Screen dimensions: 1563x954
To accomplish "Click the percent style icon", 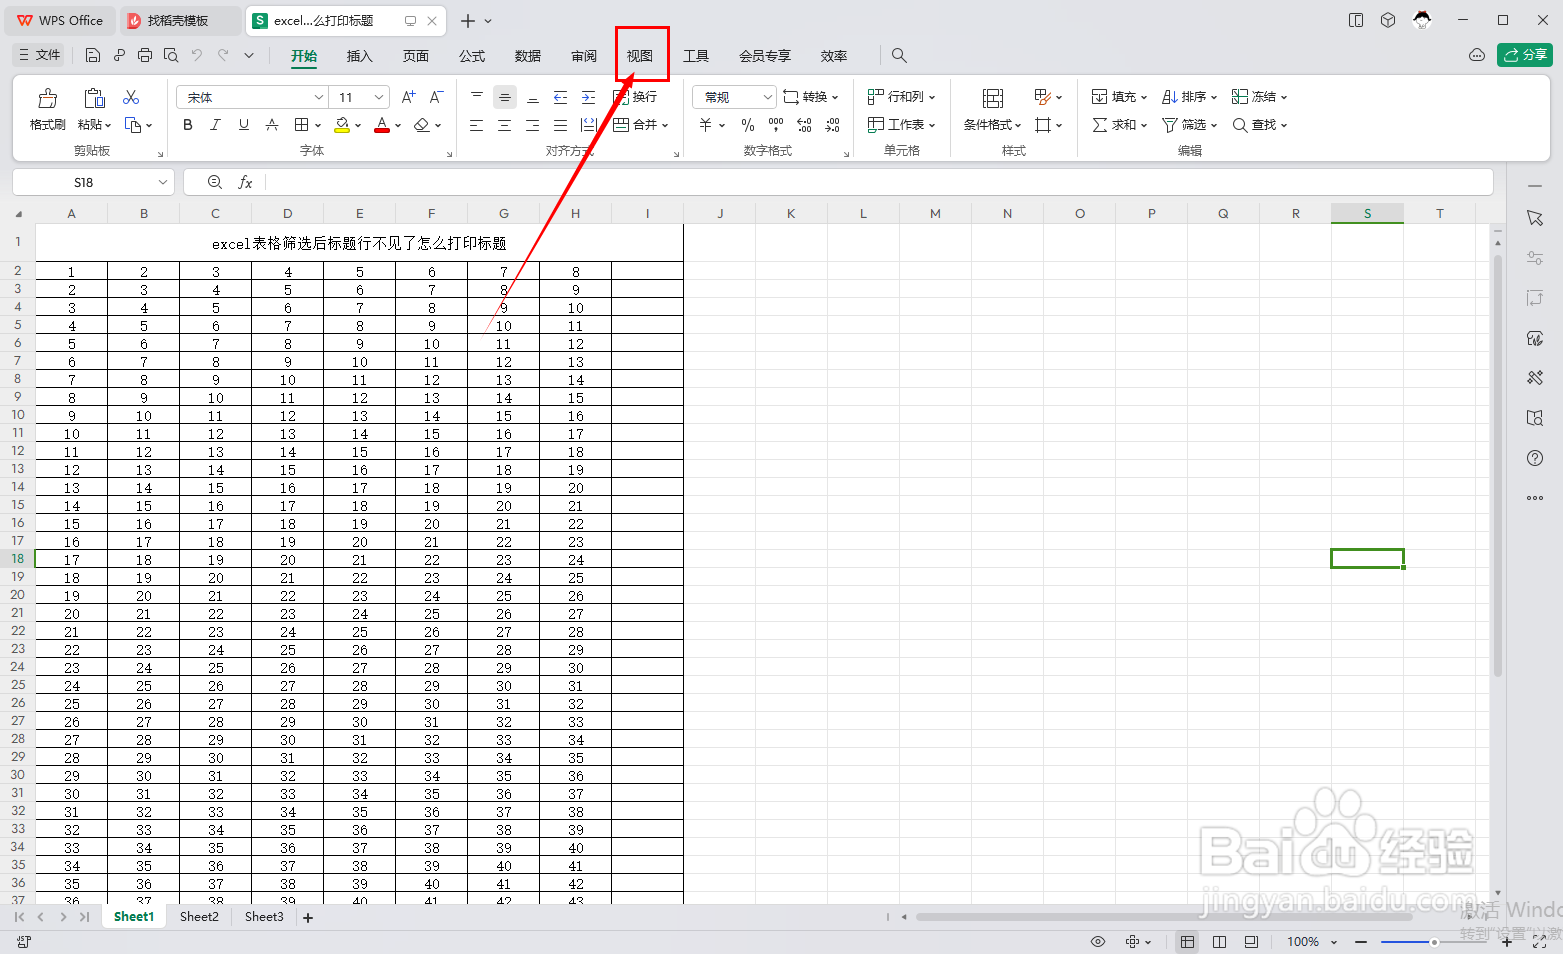I will click(748, 125).
